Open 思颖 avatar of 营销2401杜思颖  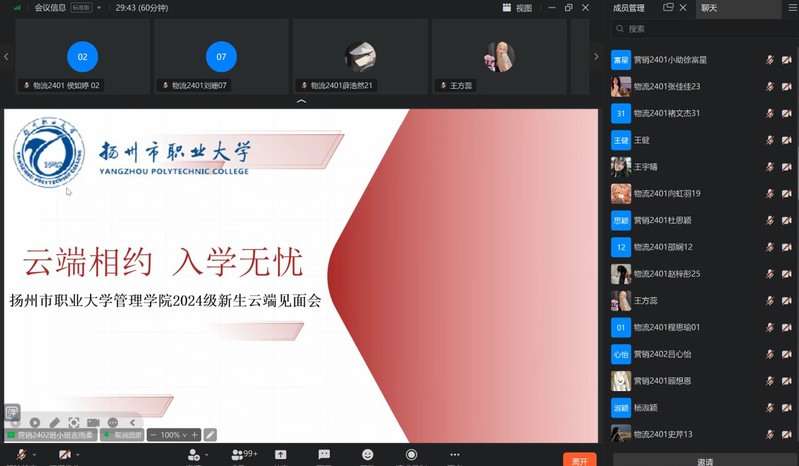point(621,221)
